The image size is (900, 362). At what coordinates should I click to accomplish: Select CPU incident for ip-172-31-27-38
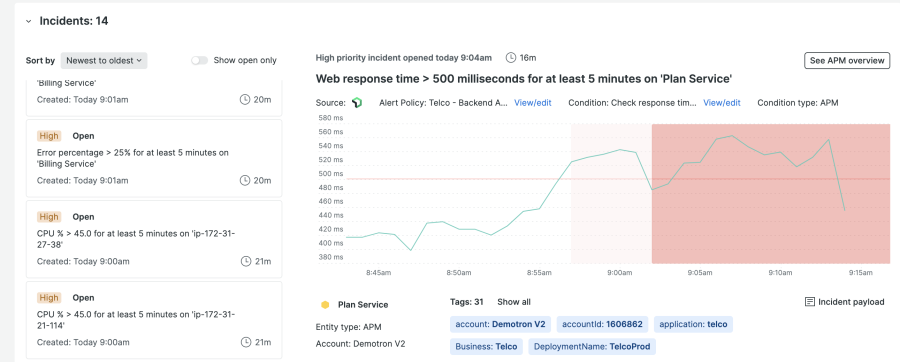click(154, 239)
